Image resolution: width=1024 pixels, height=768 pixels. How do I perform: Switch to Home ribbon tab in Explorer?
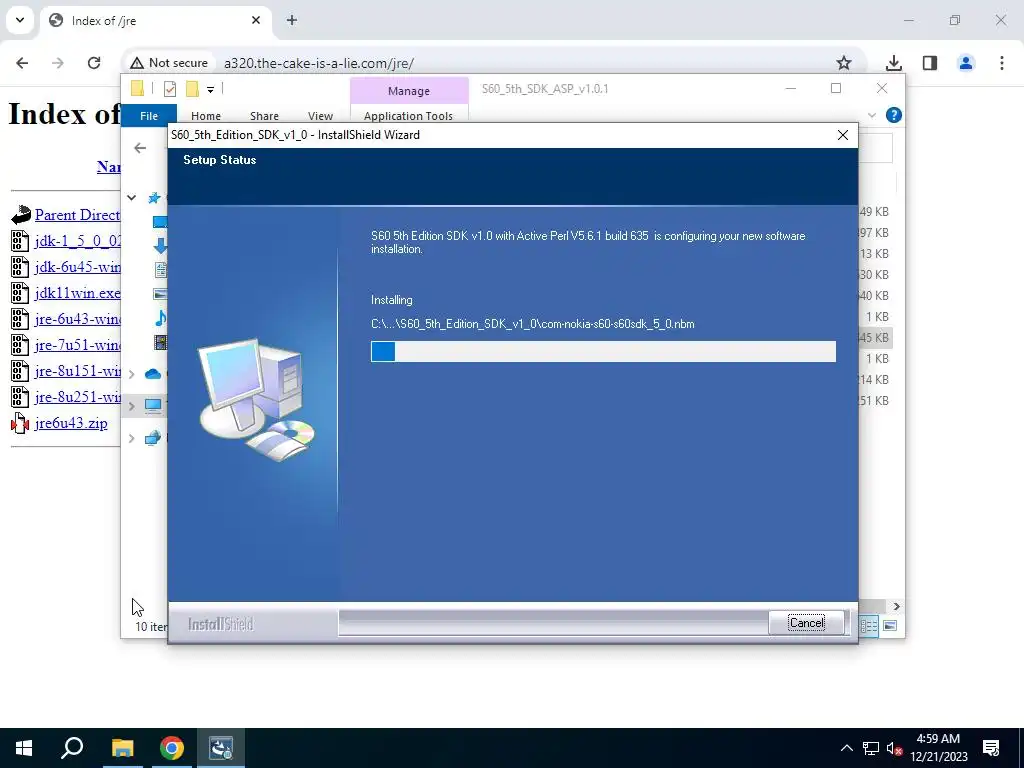click(x=206, y=116)
